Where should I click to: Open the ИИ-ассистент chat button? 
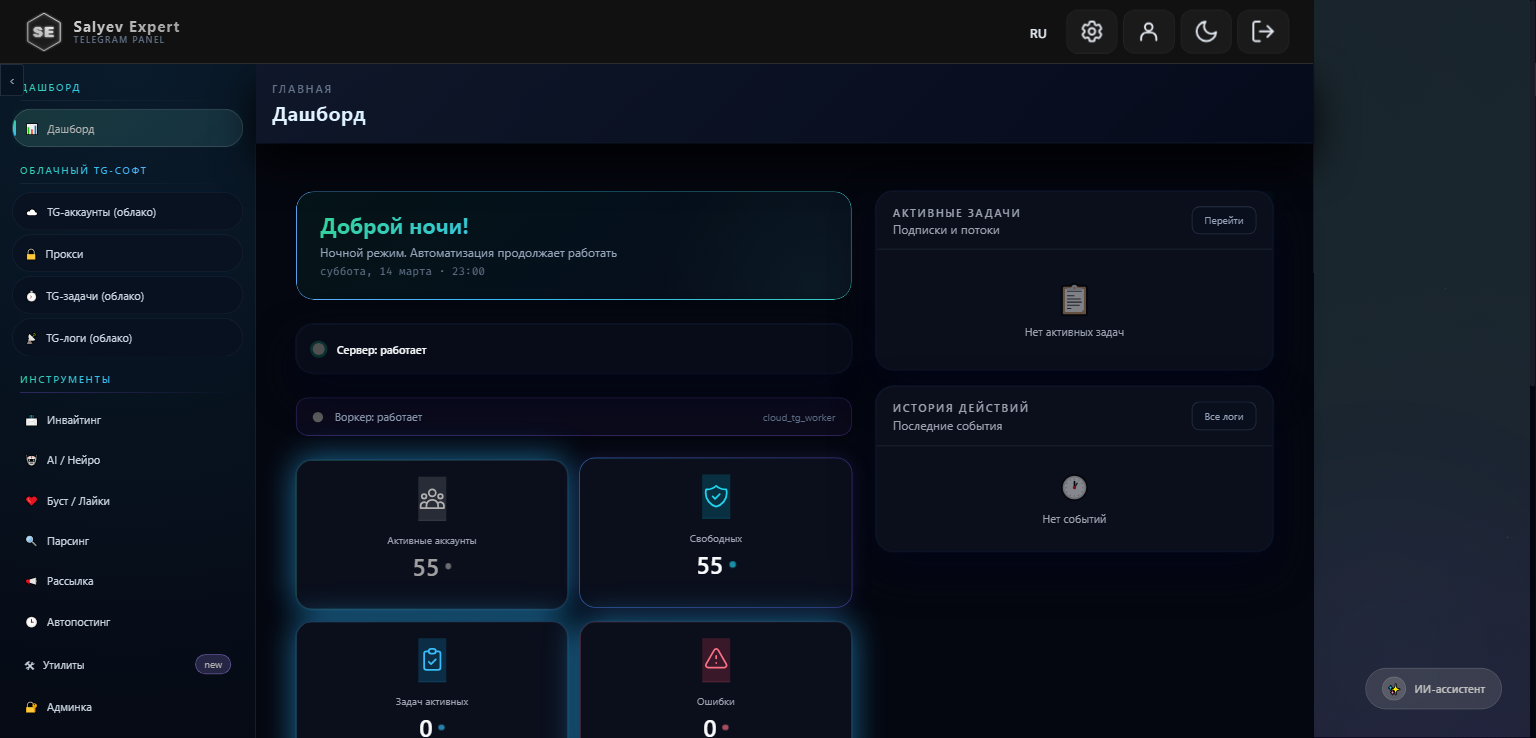tap(1433, 689)
